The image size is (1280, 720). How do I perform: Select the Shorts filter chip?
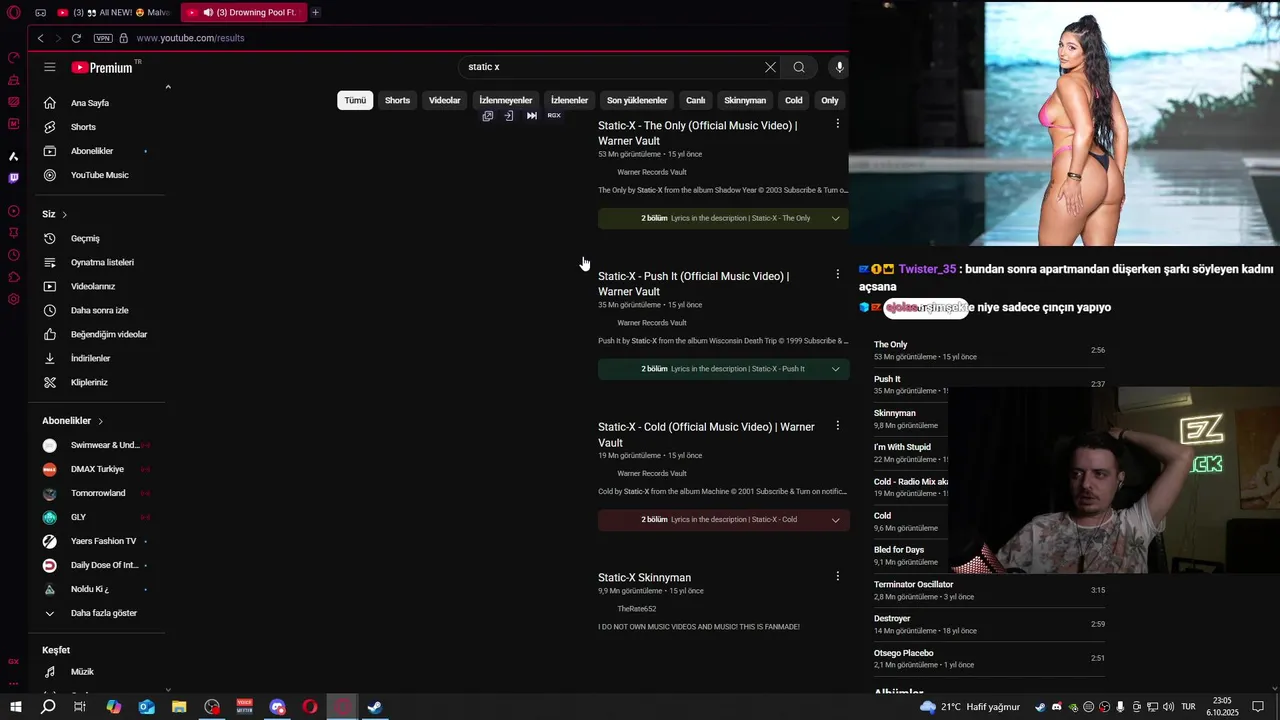(x=398, y=100)
